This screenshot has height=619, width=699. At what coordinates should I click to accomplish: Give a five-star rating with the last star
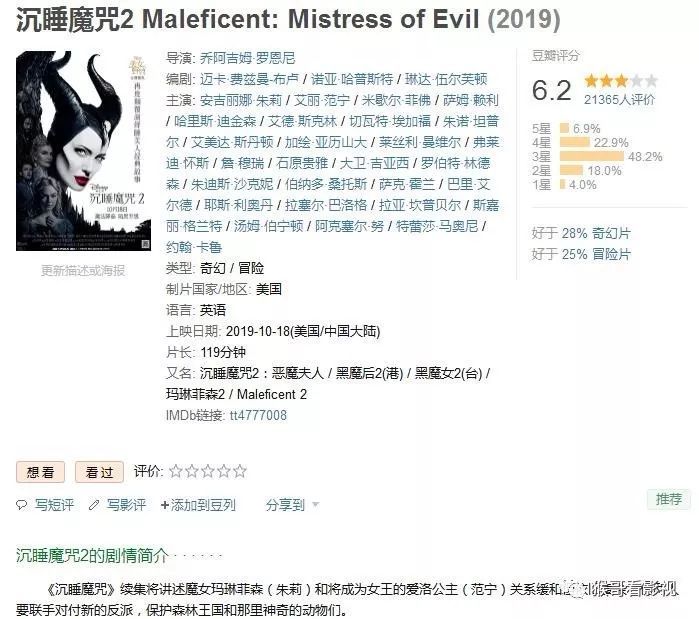pyautogui.click(x=240, y=471)
